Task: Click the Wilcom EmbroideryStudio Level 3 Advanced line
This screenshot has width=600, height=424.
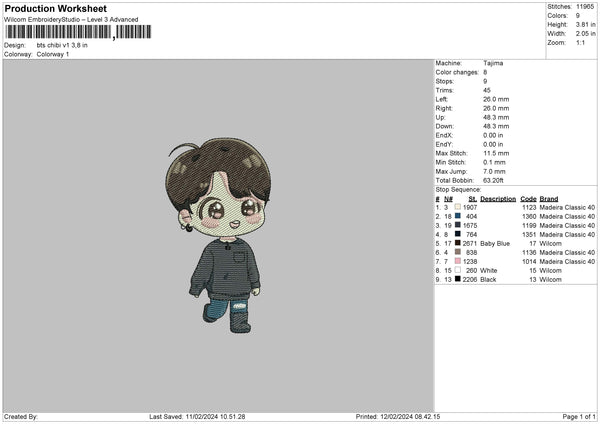Action: click(x=71, y=20)
